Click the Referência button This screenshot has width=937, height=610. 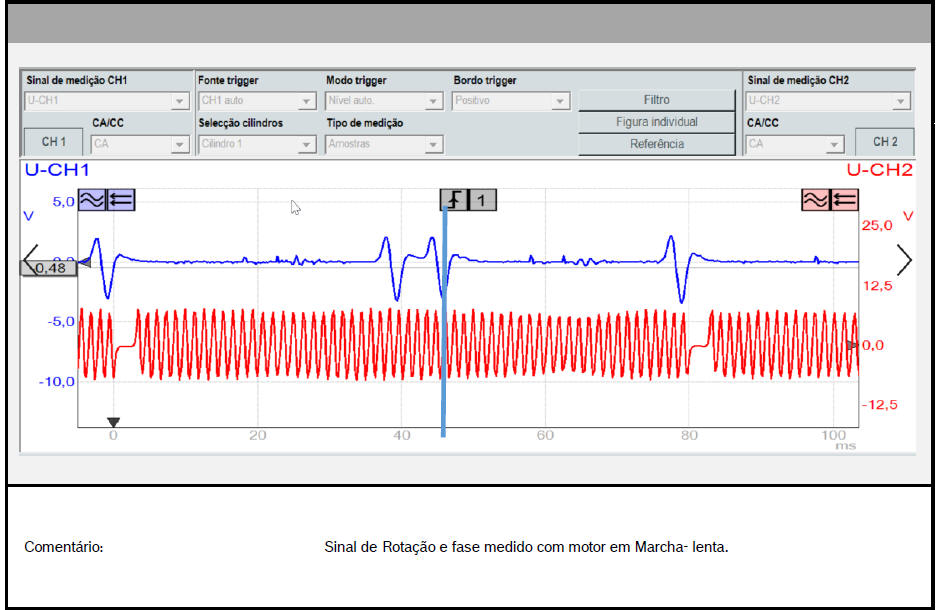(657, 144)
